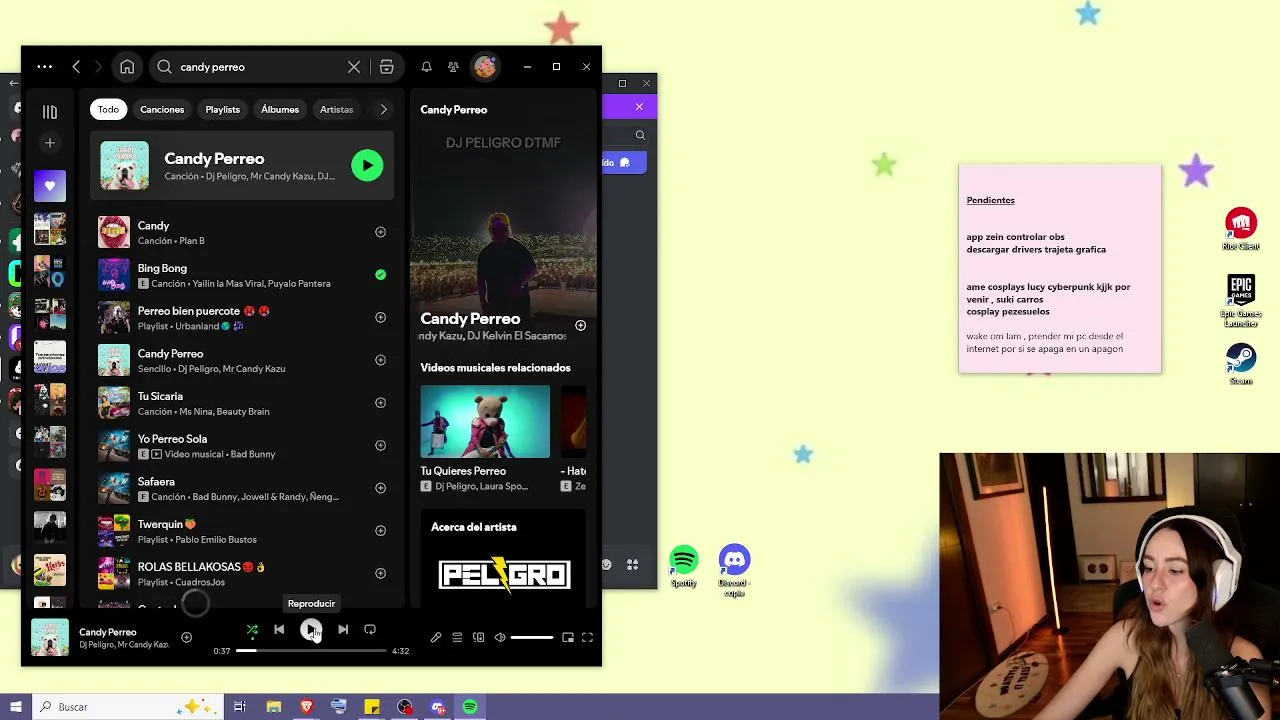The width and height of the screenshot is (1280, 720).
Task: Play the top result Candy Perreo
Action: click(367, 165)
